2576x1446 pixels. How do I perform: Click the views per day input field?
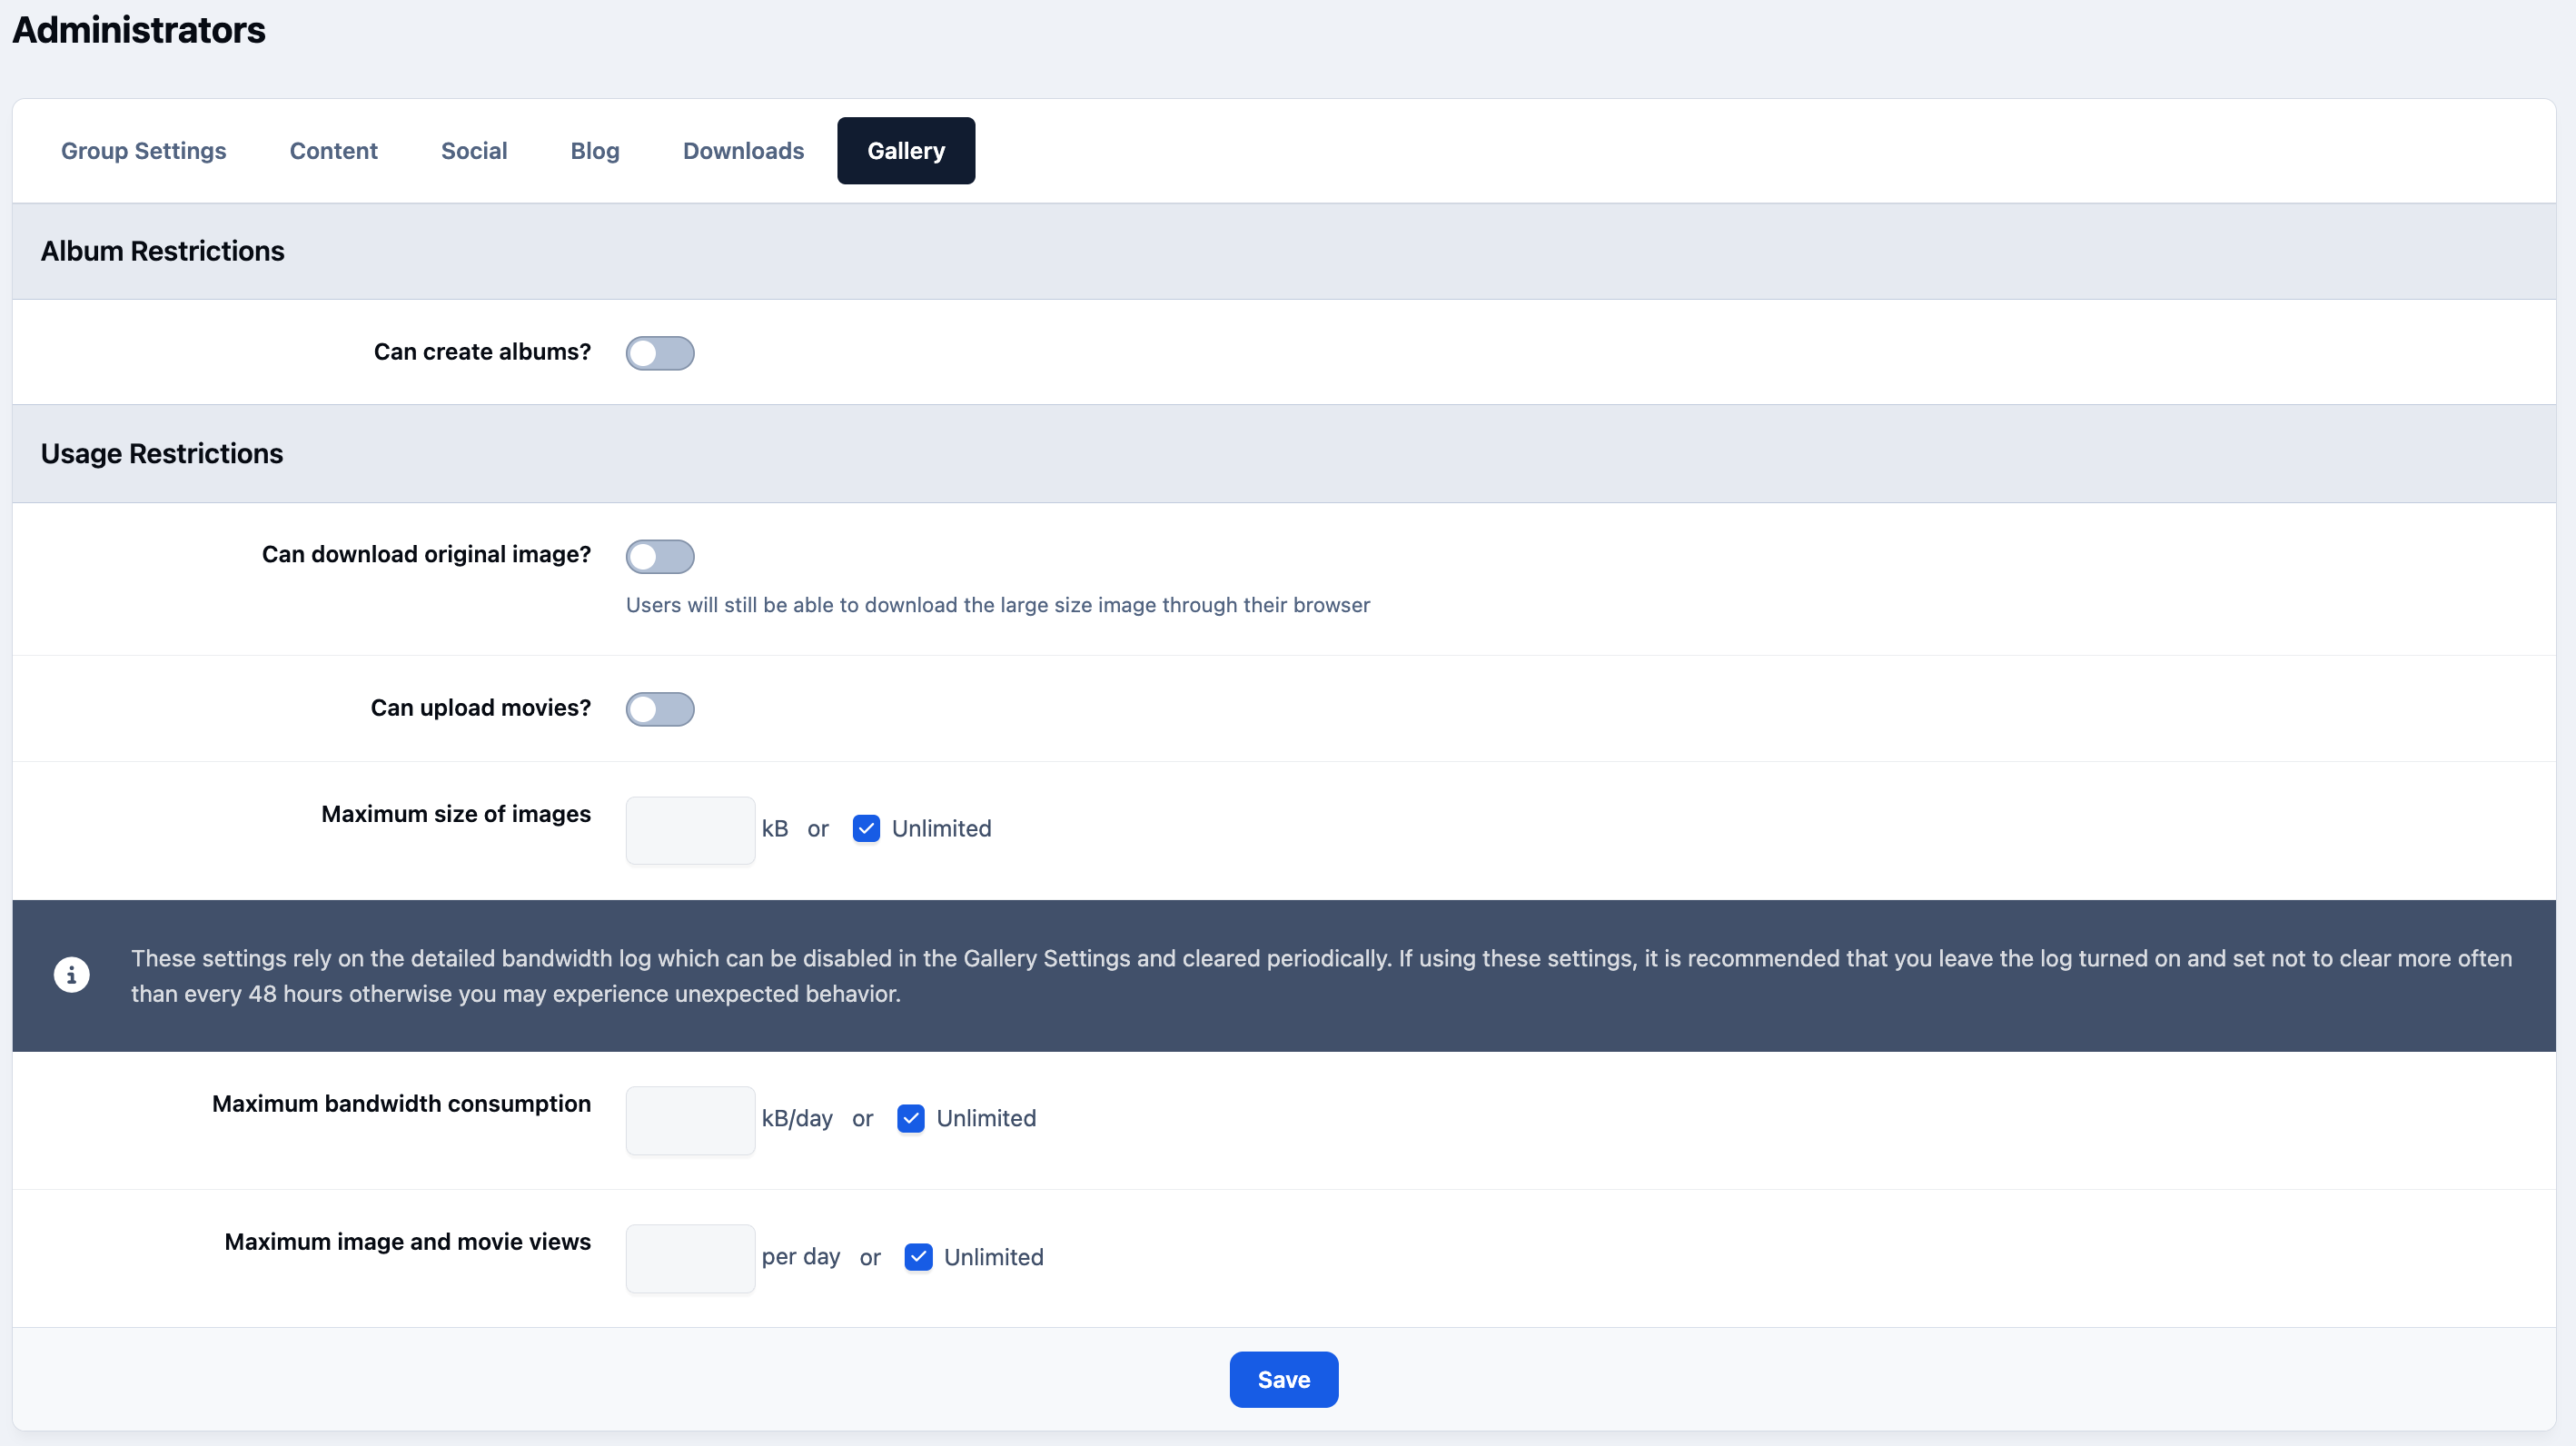coord(690,1258)
